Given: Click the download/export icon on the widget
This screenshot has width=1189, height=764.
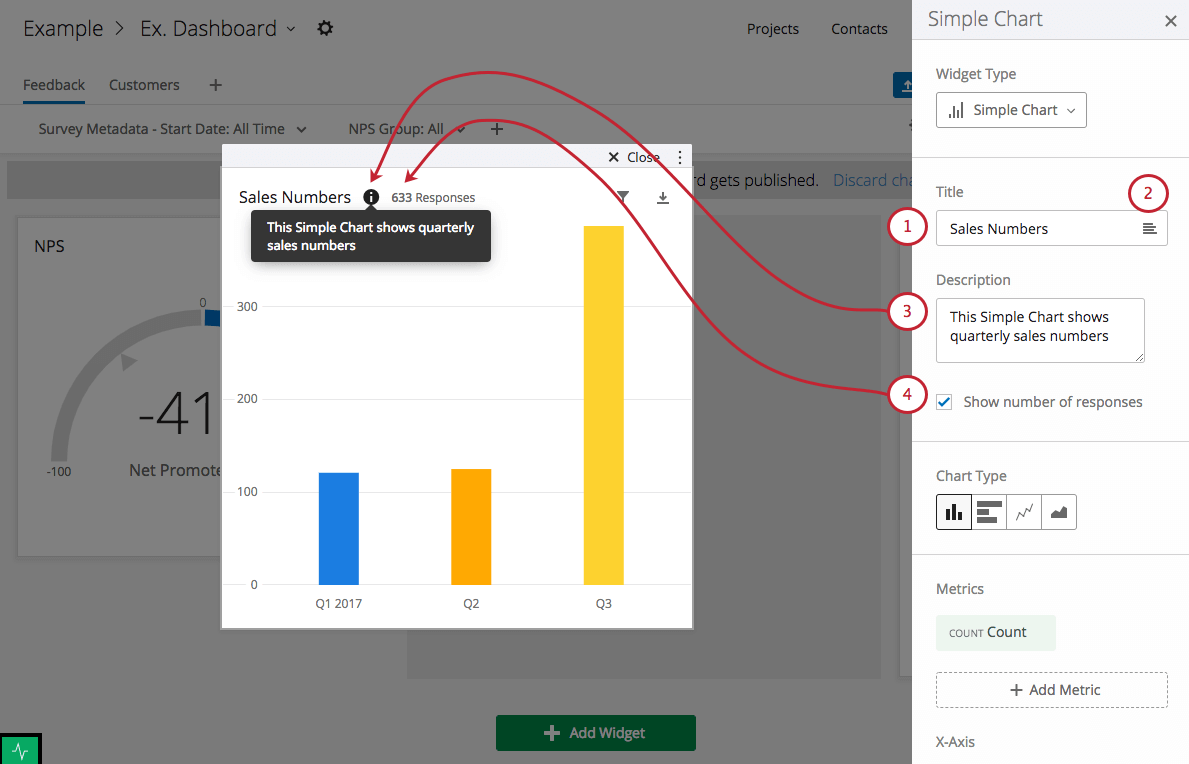Looking at the screenshot, I should pyautogui.click(x=662, y=197).
